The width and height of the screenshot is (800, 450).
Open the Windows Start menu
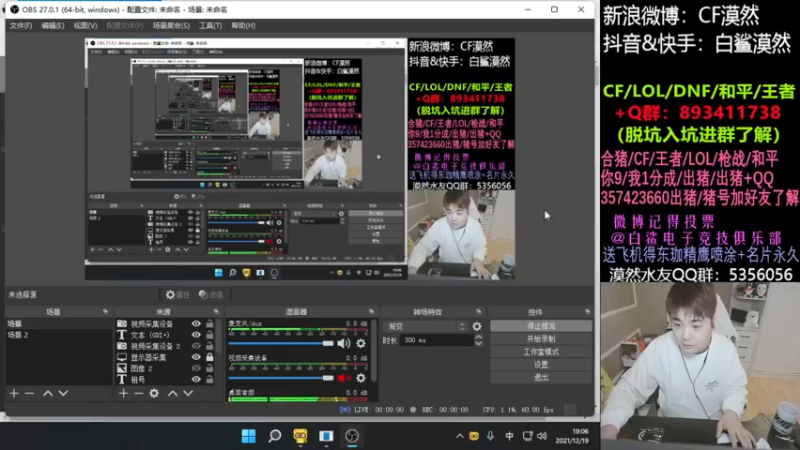click(x=248, y=436)
